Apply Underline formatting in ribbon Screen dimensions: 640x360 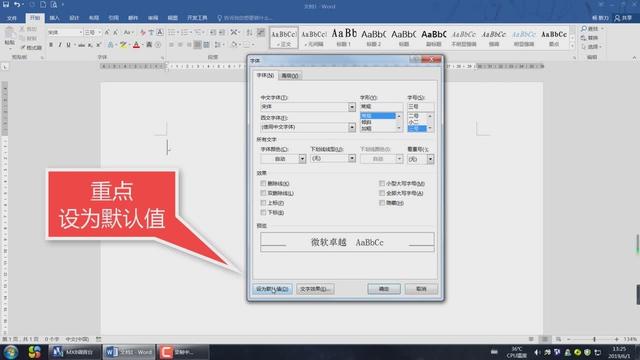click(68, 45)
